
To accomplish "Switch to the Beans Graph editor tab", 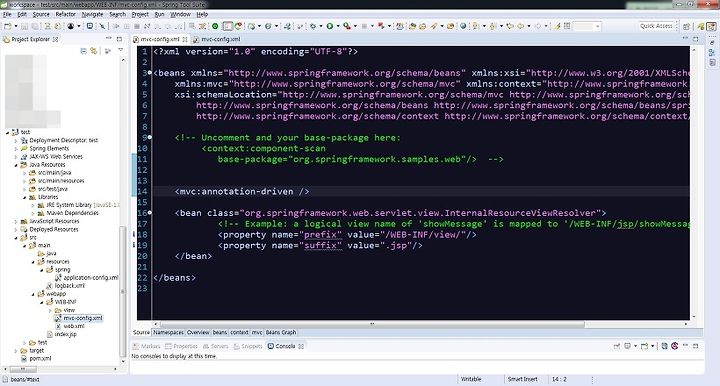I will point(281,332).
